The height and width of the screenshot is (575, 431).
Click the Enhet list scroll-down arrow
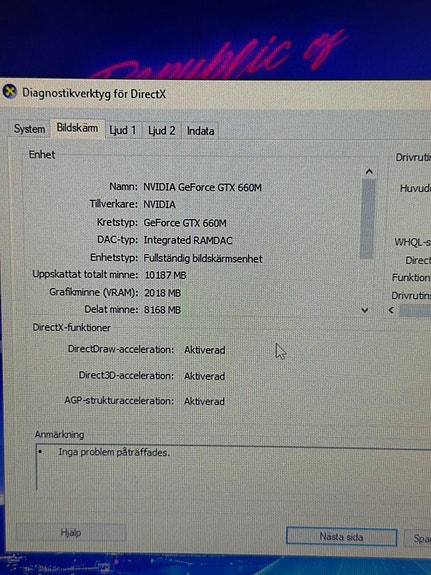click(x=365, y=310)
